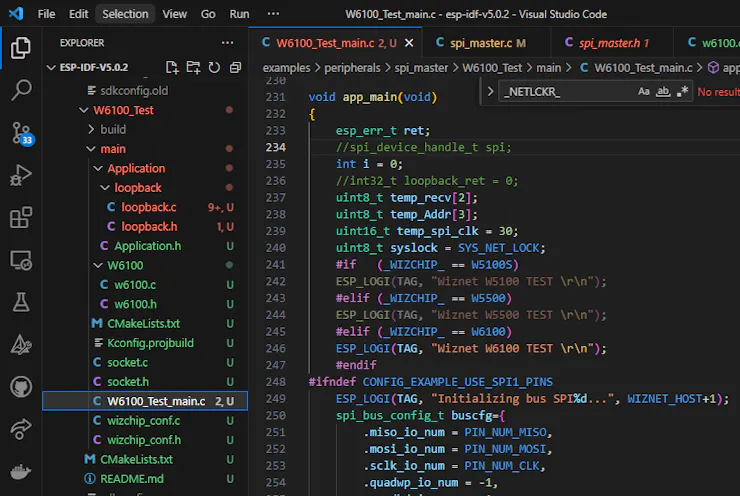Expand replace field in find widget
This screenshot has height=496, width=740.
[x=490, y=92]
